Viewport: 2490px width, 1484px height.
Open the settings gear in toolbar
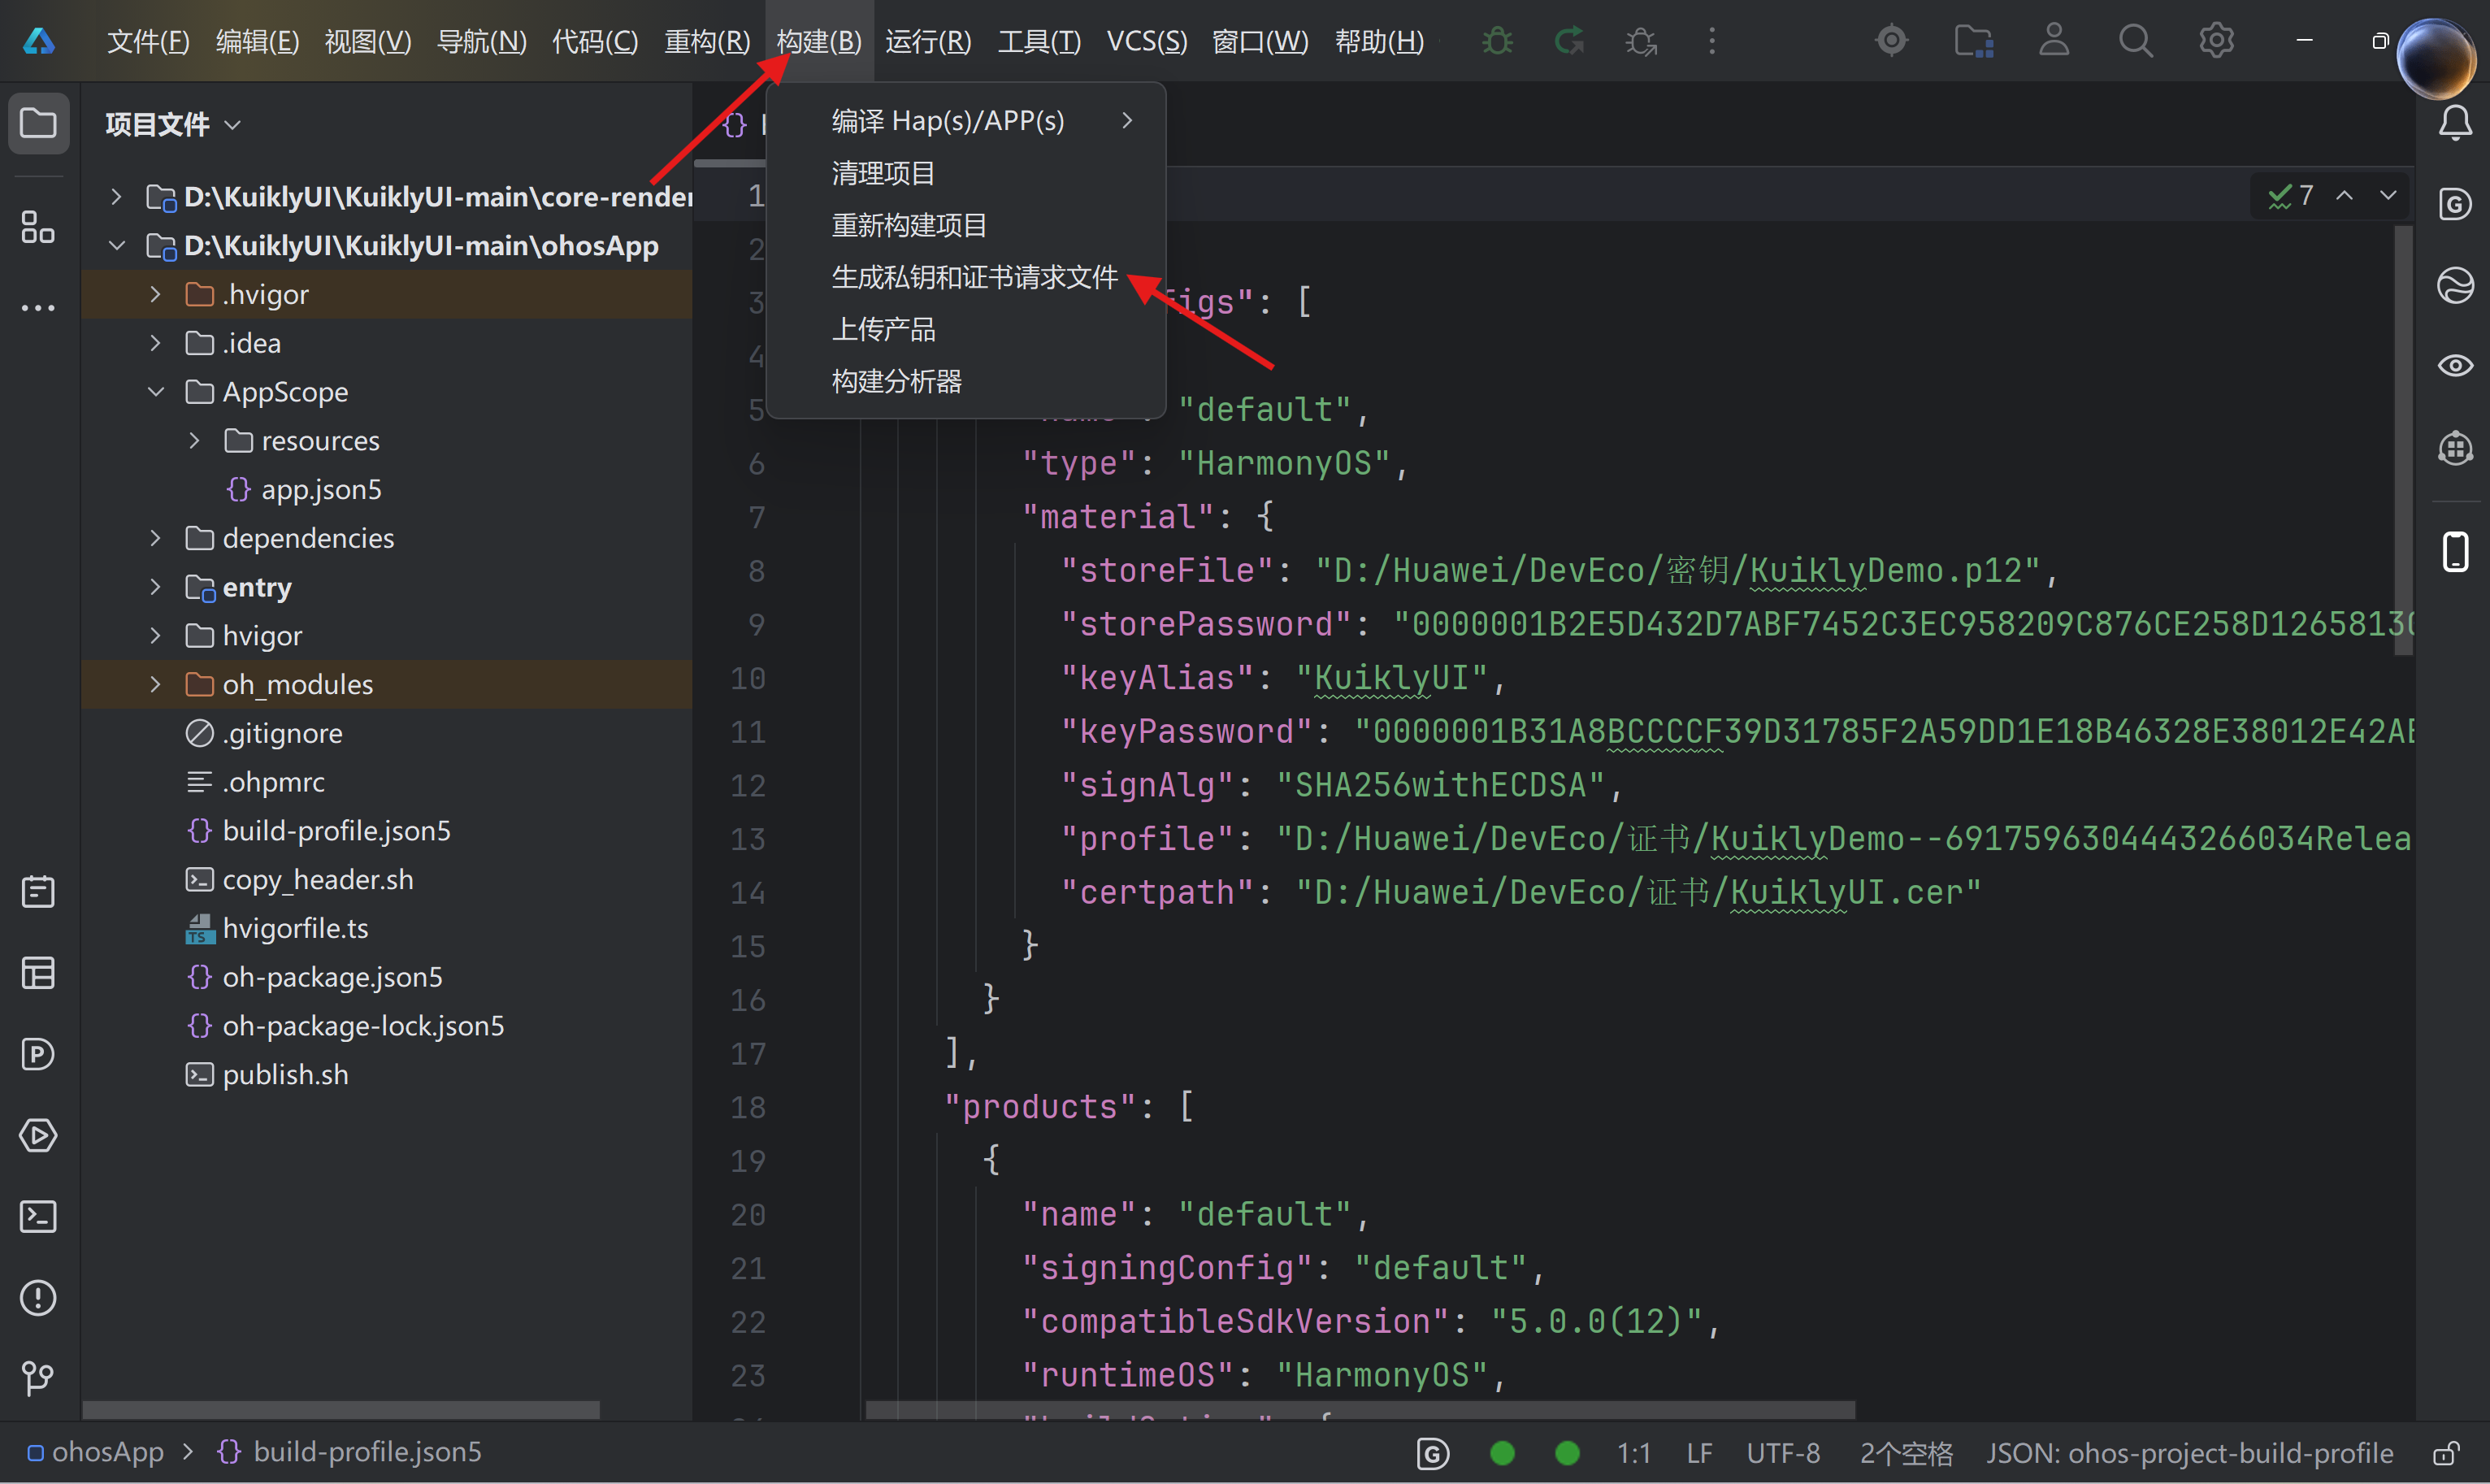[2216, 41]
